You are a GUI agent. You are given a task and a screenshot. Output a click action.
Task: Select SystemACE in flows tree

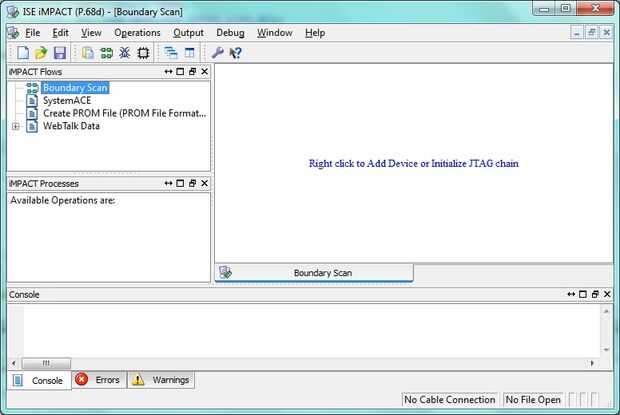coord(67,100)
